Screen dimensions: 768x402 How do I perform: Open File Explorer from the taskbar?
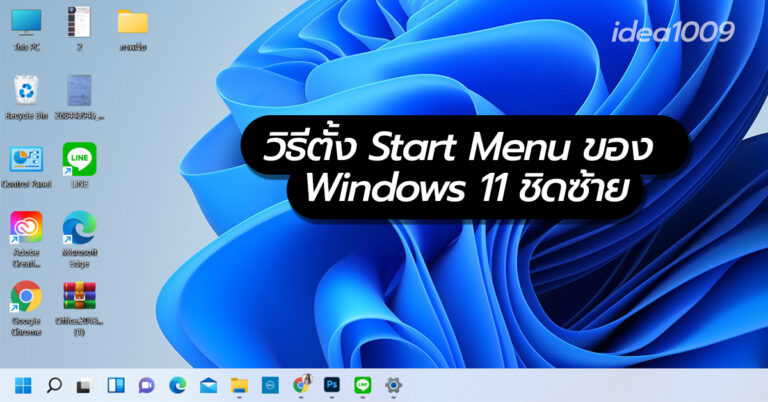point(239,384)
